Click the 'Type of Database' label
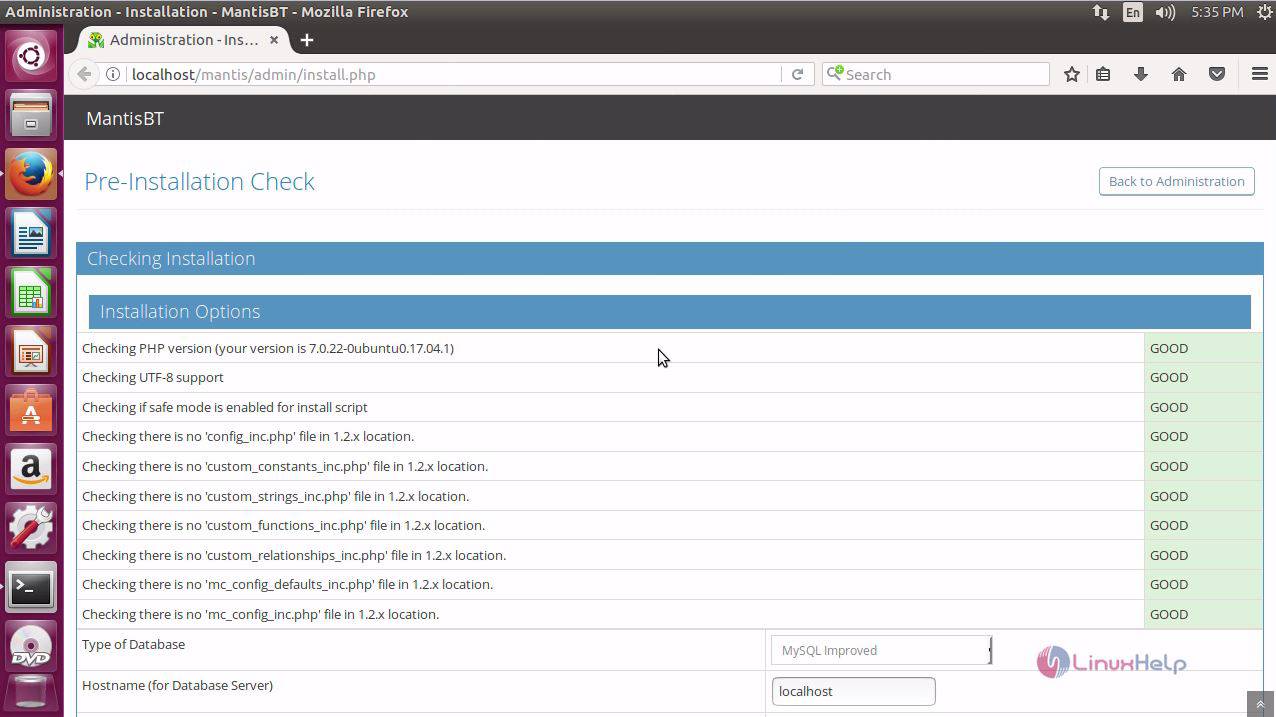The width and height of the screenshot is (1276, 717). click(134, 644)
